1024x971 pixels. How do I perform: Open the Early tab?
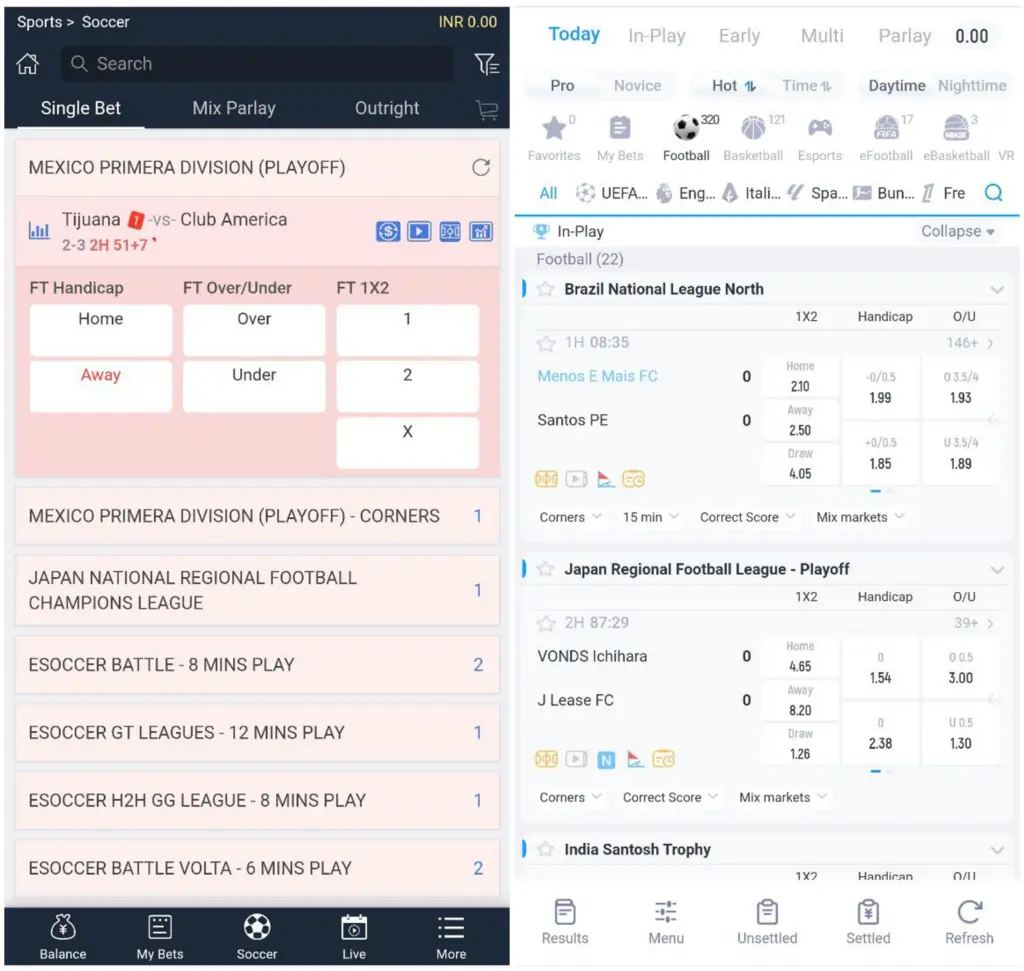click(739, 36)
